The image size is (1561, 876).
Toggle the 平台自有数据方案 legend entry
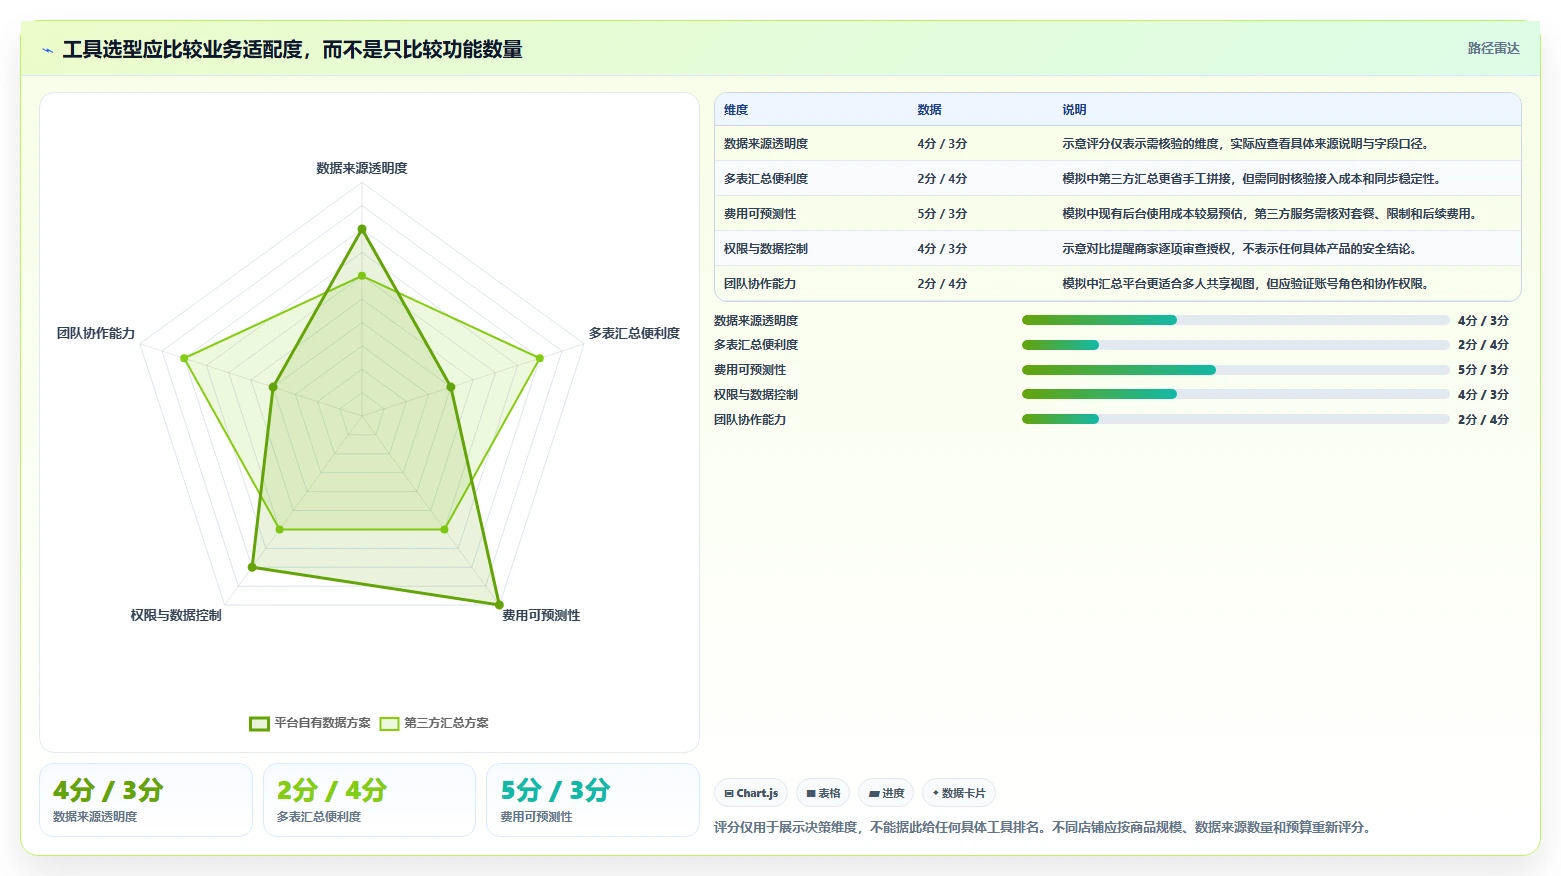point(310,723)
